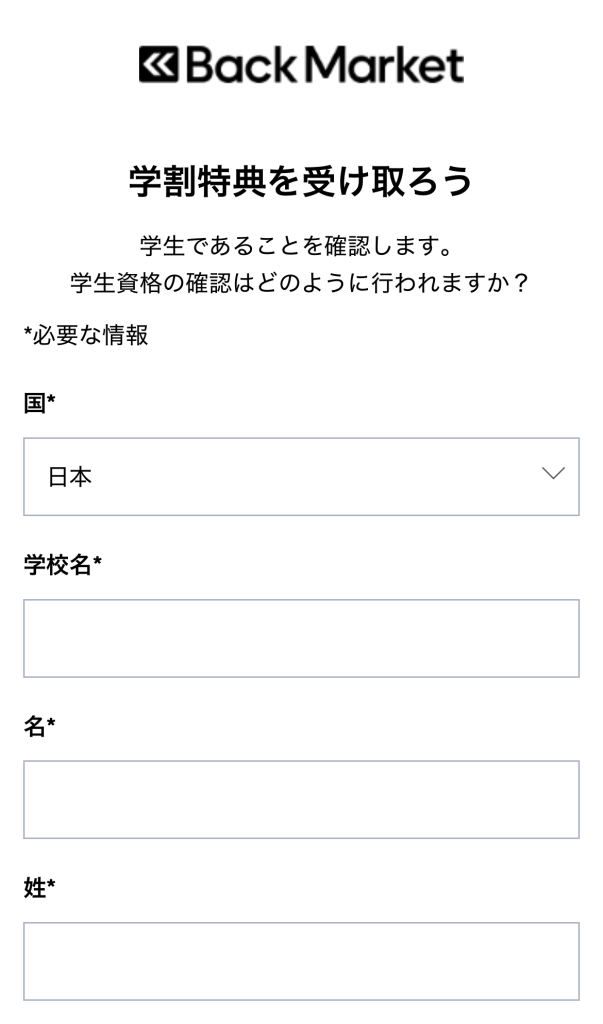This screenshot has width=603, height=1024.
Task: Click into the 姓 last name text box
Action: [300, 961]
